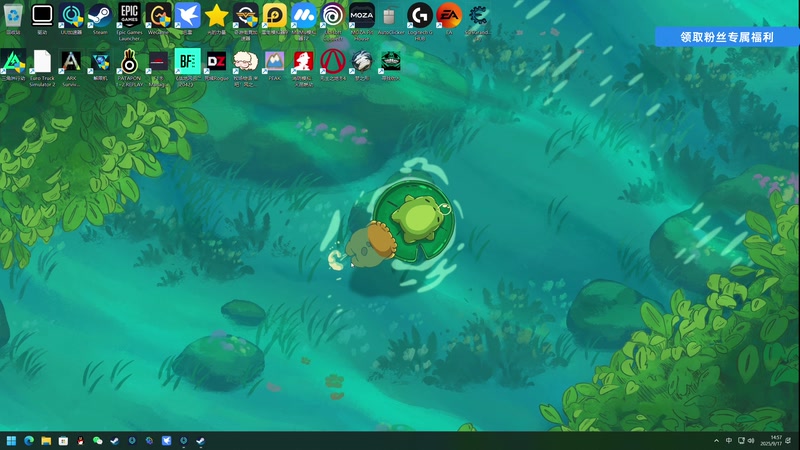Open the WeGame desktop shortcut
This screenshot has width=800, height=450.
158,18
